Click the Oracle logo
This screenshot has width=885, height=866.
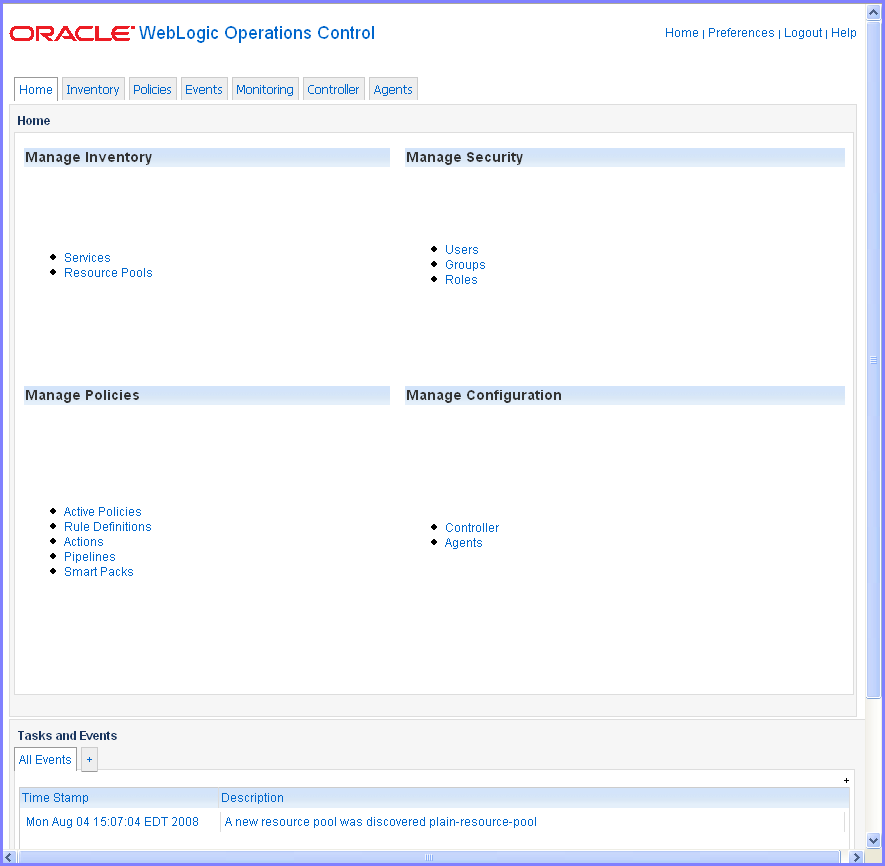(72, 33)
